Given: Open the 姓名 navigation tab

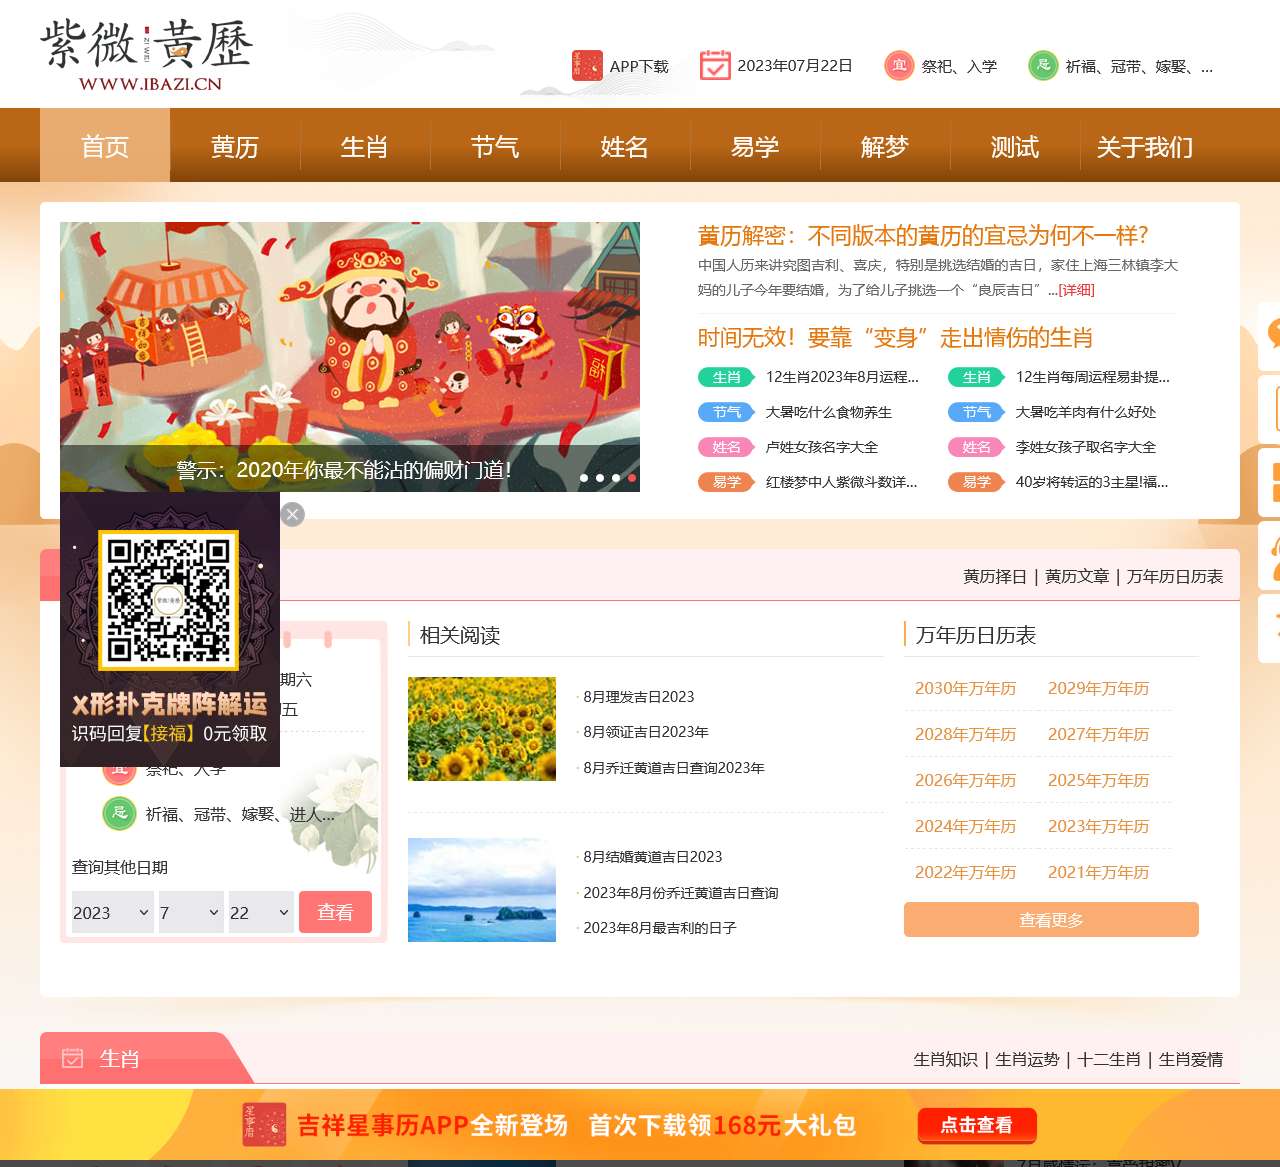Looking at the screenshot, I should (625, 146).
